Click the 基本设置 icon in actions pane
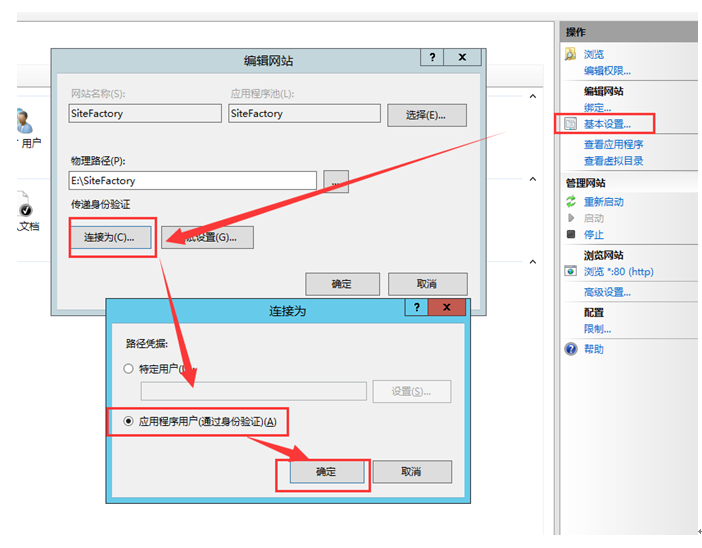 [570, 124]
